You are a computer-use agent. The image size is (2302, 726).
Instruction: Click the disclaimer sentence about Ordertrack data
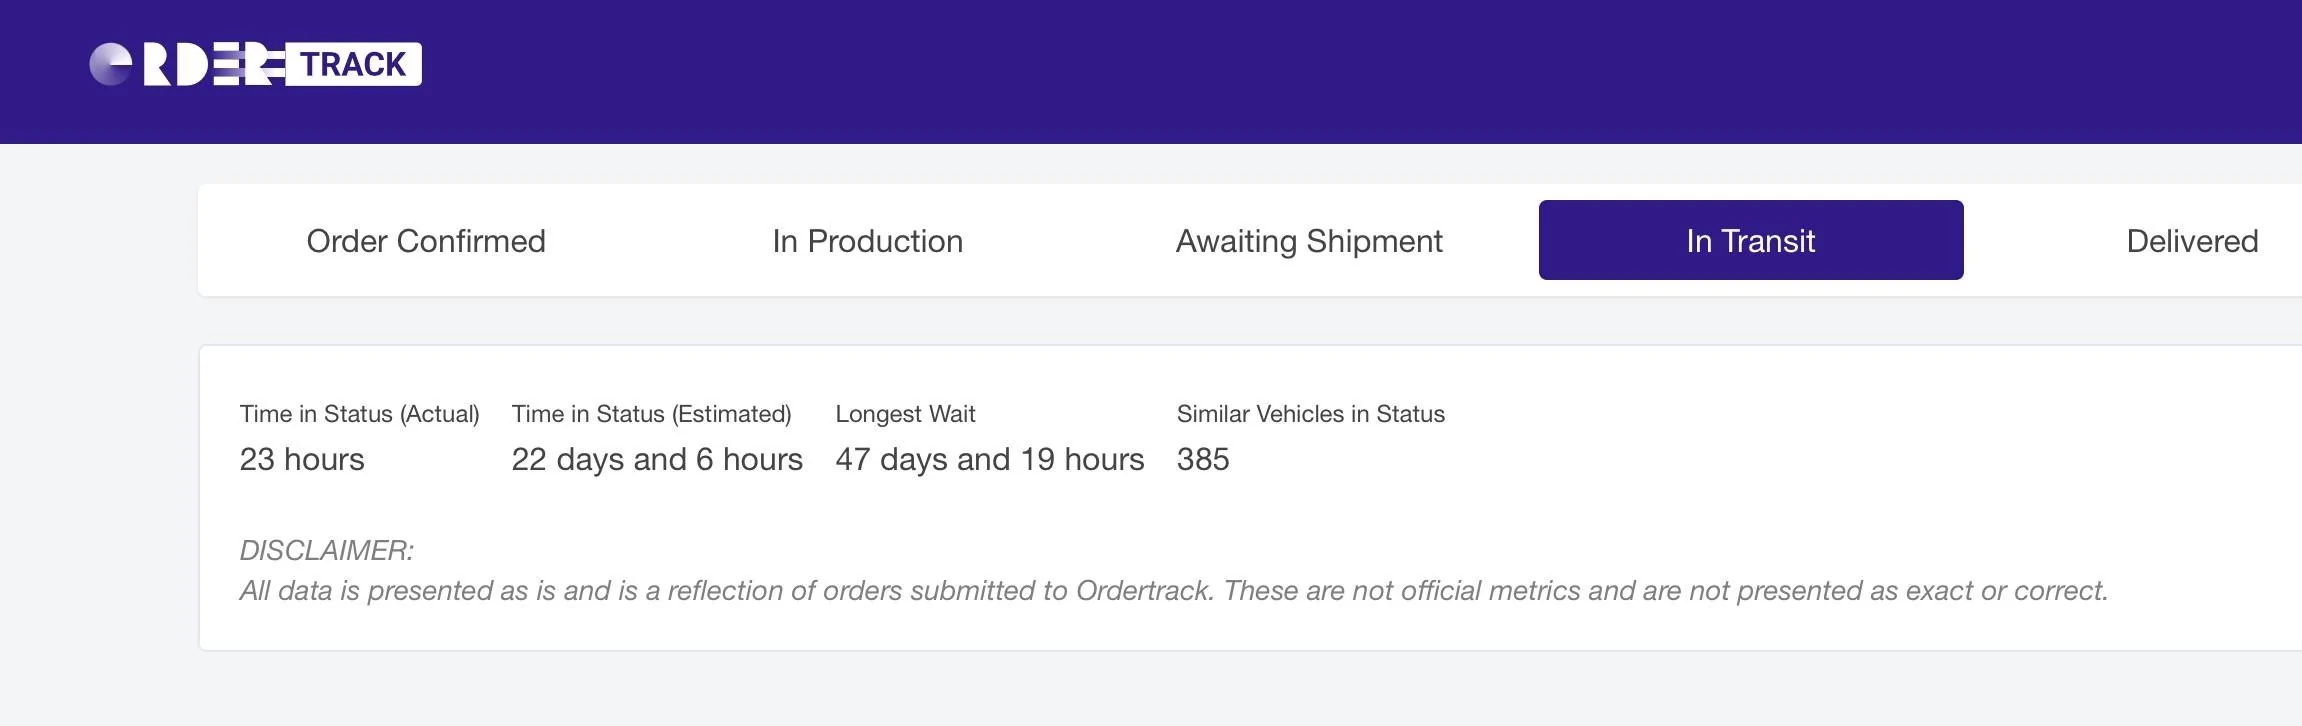point(1173,591)
